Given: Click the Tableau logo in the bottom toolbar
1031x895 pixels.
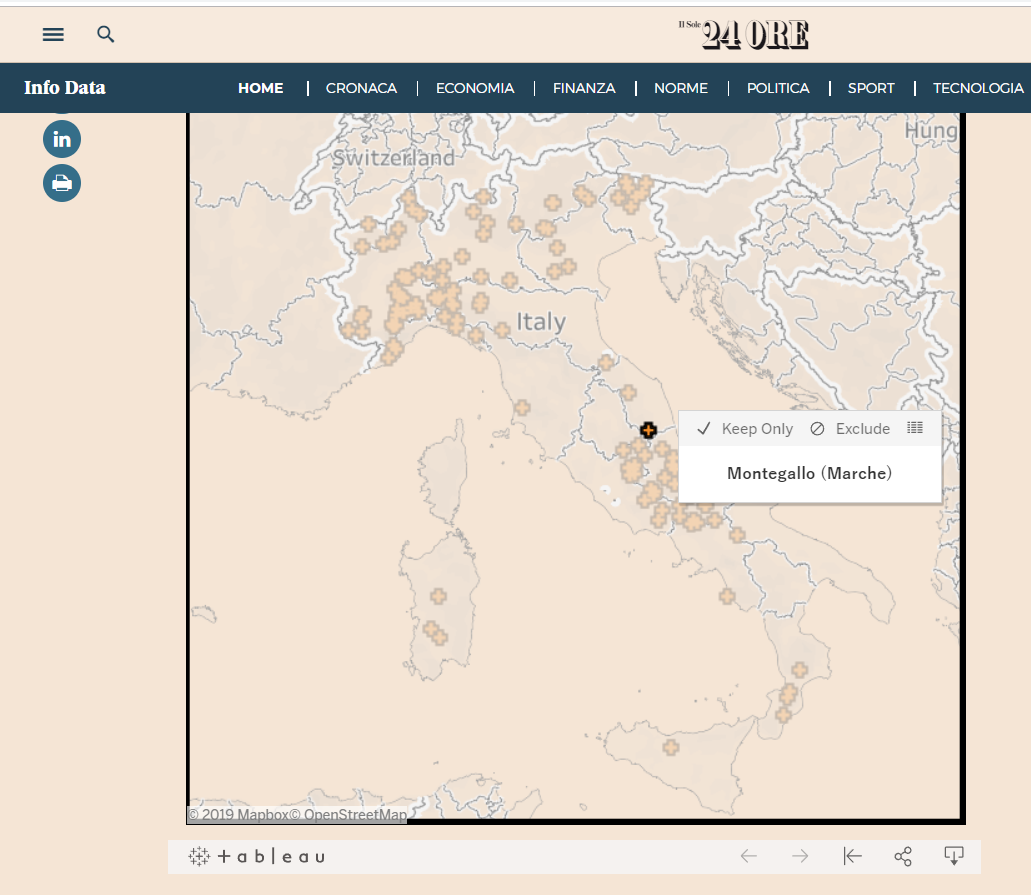Looking at the screenshot, I should coord(257,856).
